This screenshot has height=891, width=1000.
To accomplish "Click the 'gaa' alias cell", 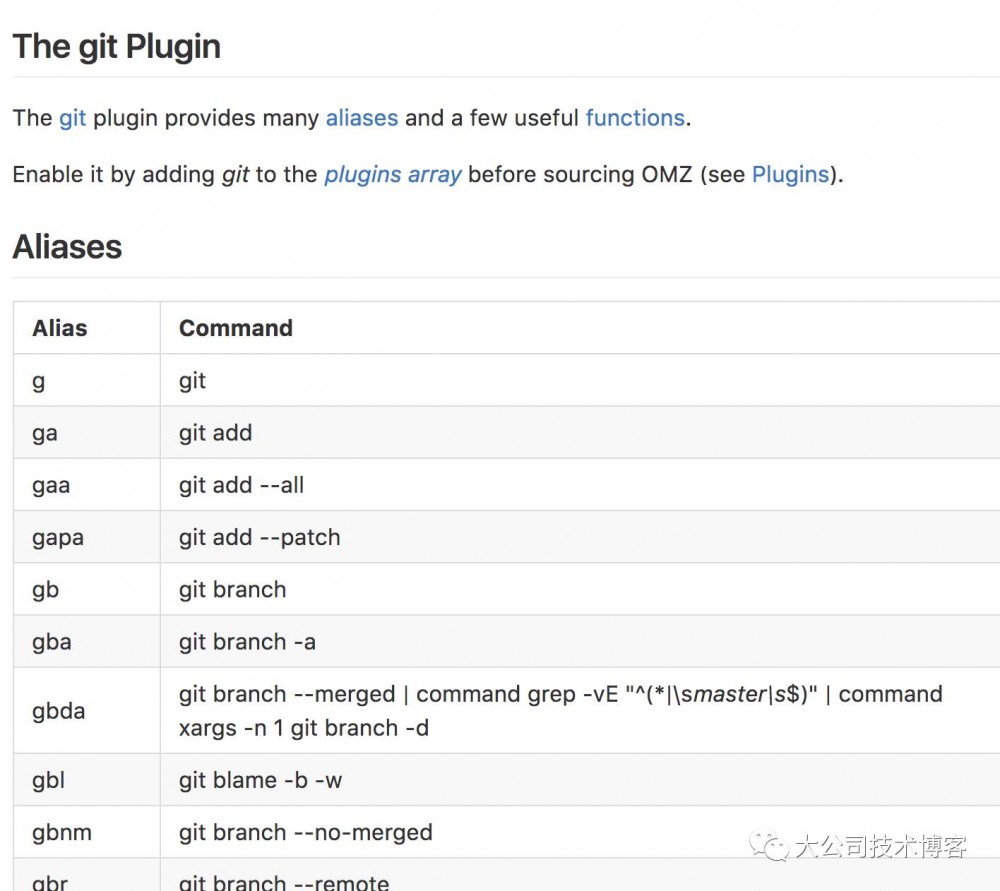I will (x=51, y=485).
